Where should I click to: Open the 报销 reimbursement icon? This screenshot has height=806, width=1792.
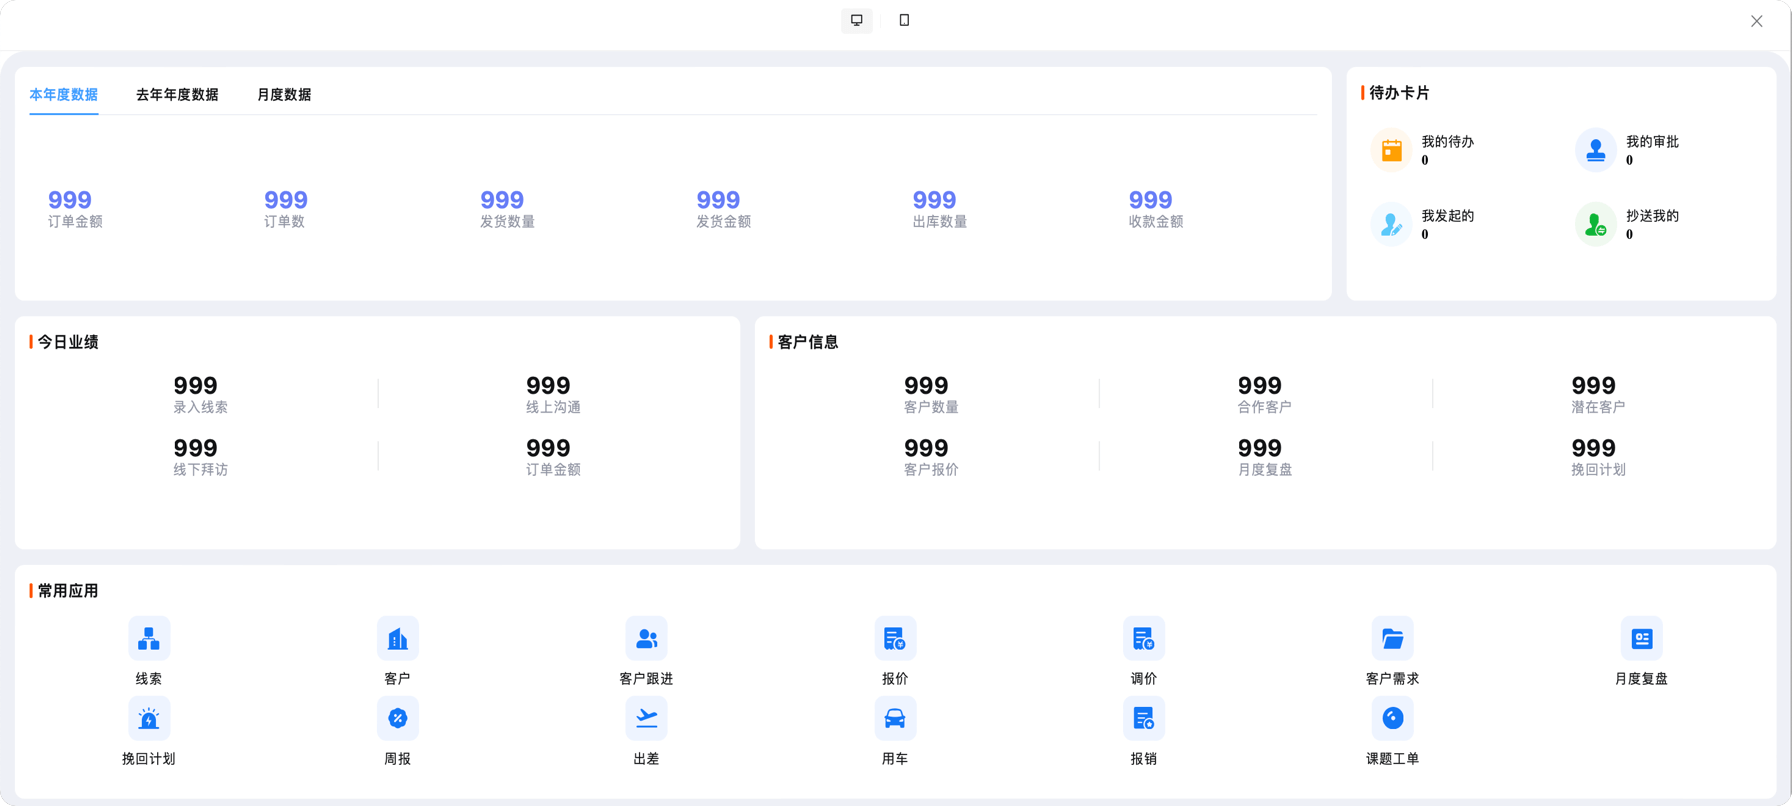tap(1143, 719)
